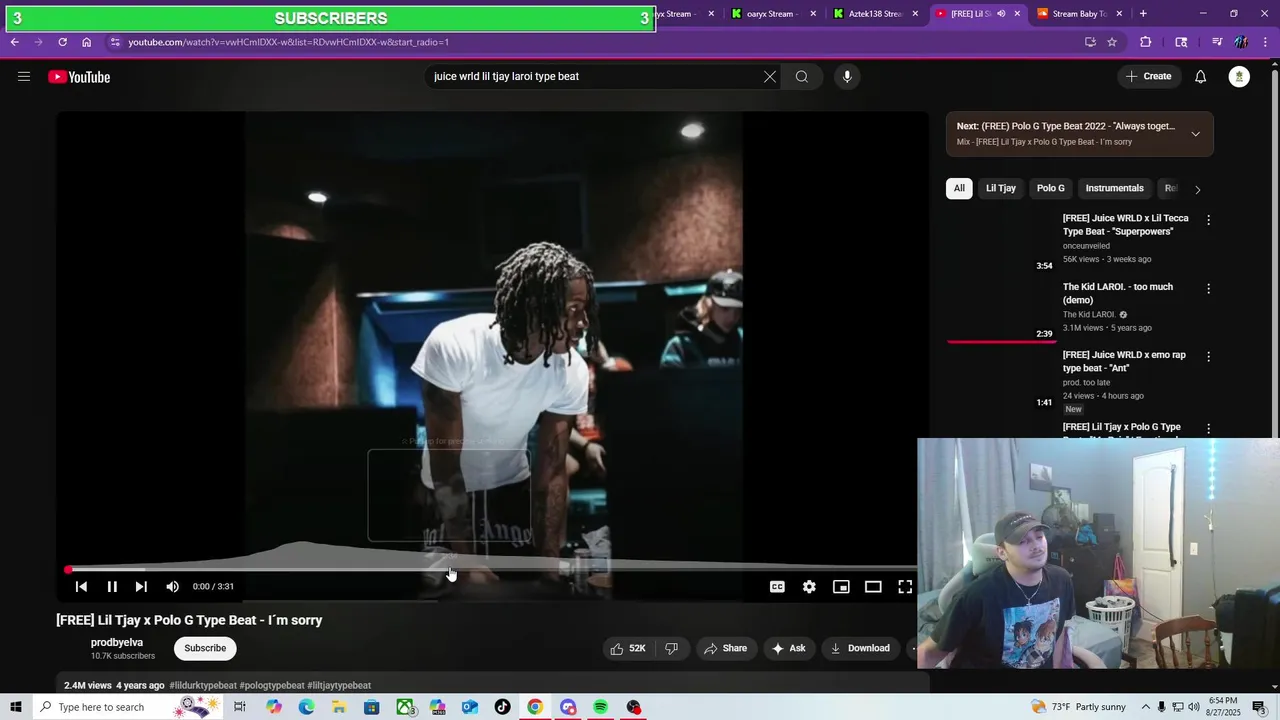Viewport: 1280px width, 720px height.
Task: Click the browser address bar URL
Action: (x=288, y=42)
